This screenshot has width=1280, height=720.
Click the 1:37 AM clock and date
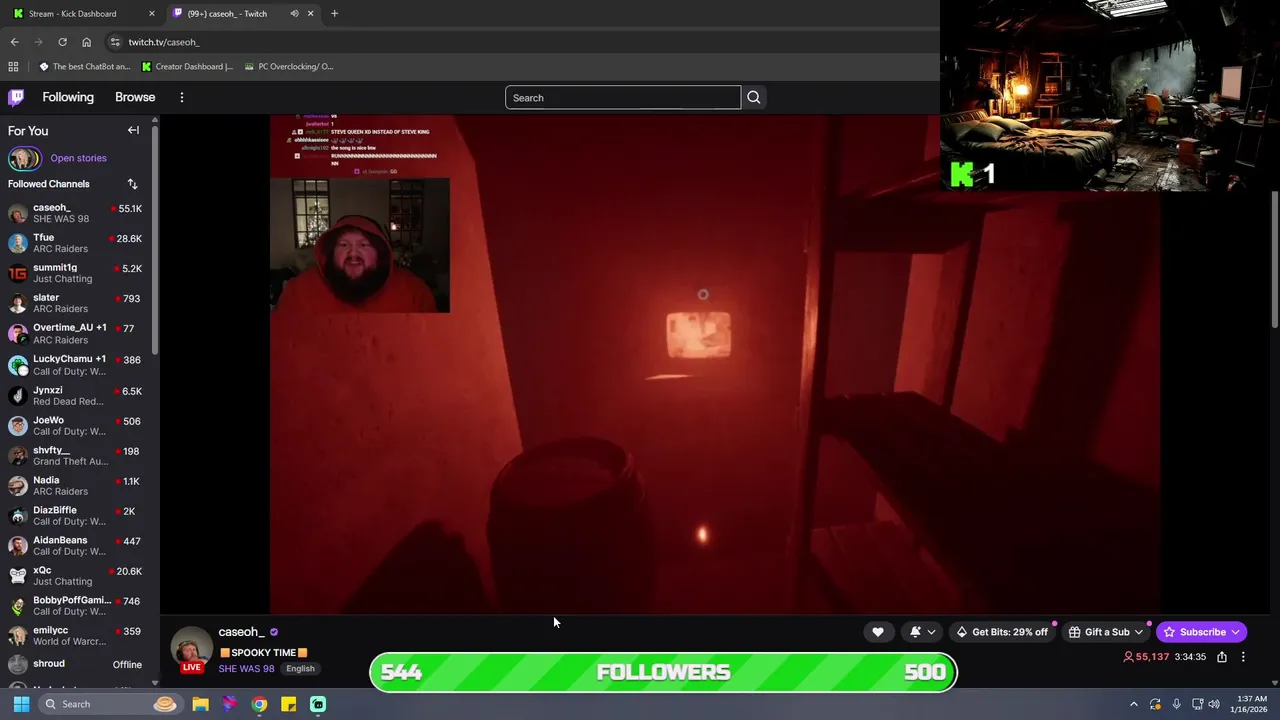point(1252,704)
